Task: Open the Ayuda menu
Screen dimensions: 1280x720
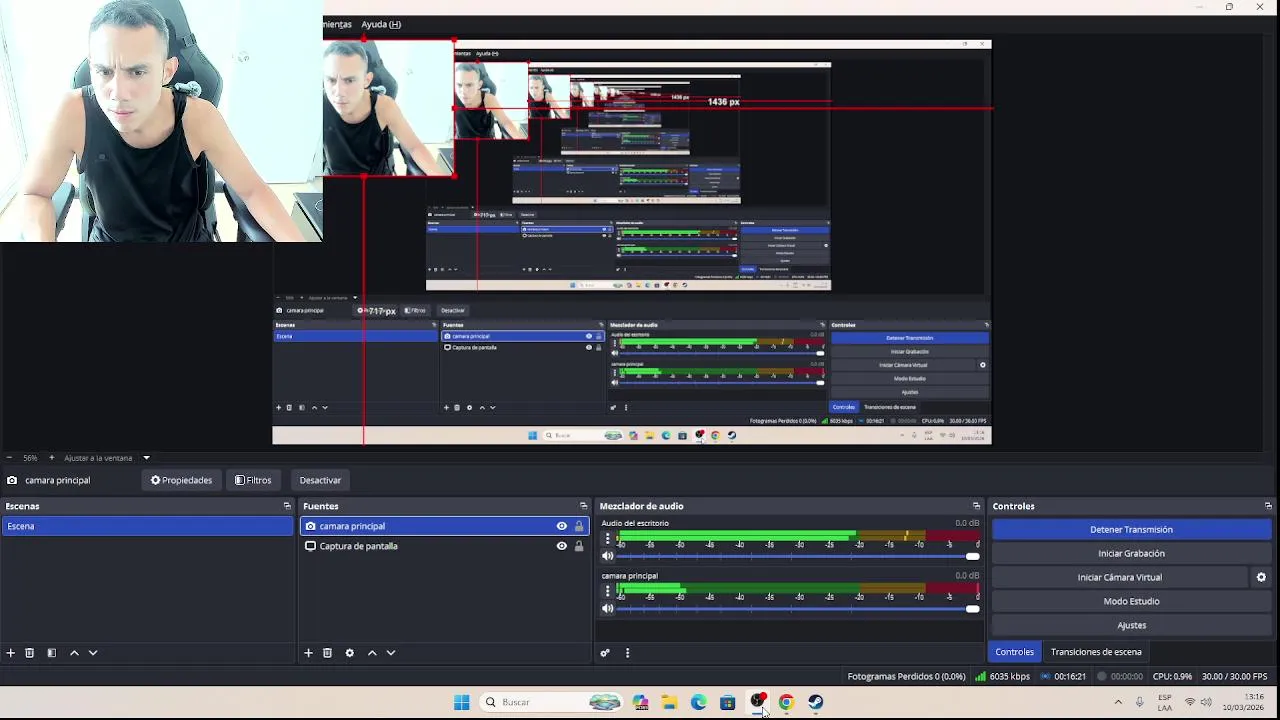Action: pyautogui.click(x=381, y=24)
